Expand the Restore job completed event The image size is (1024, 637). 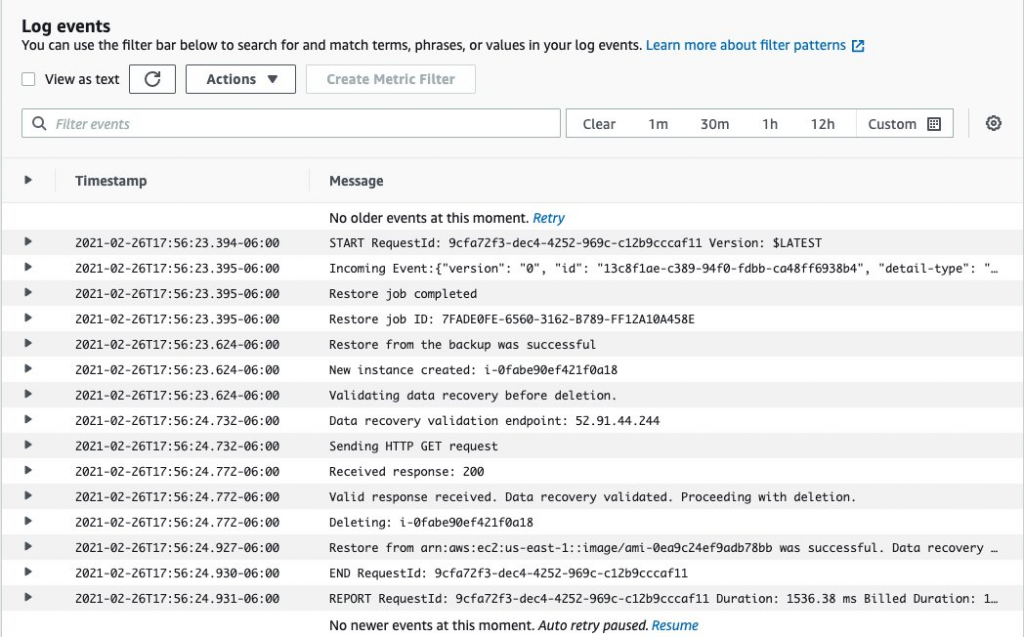[28, 293]
